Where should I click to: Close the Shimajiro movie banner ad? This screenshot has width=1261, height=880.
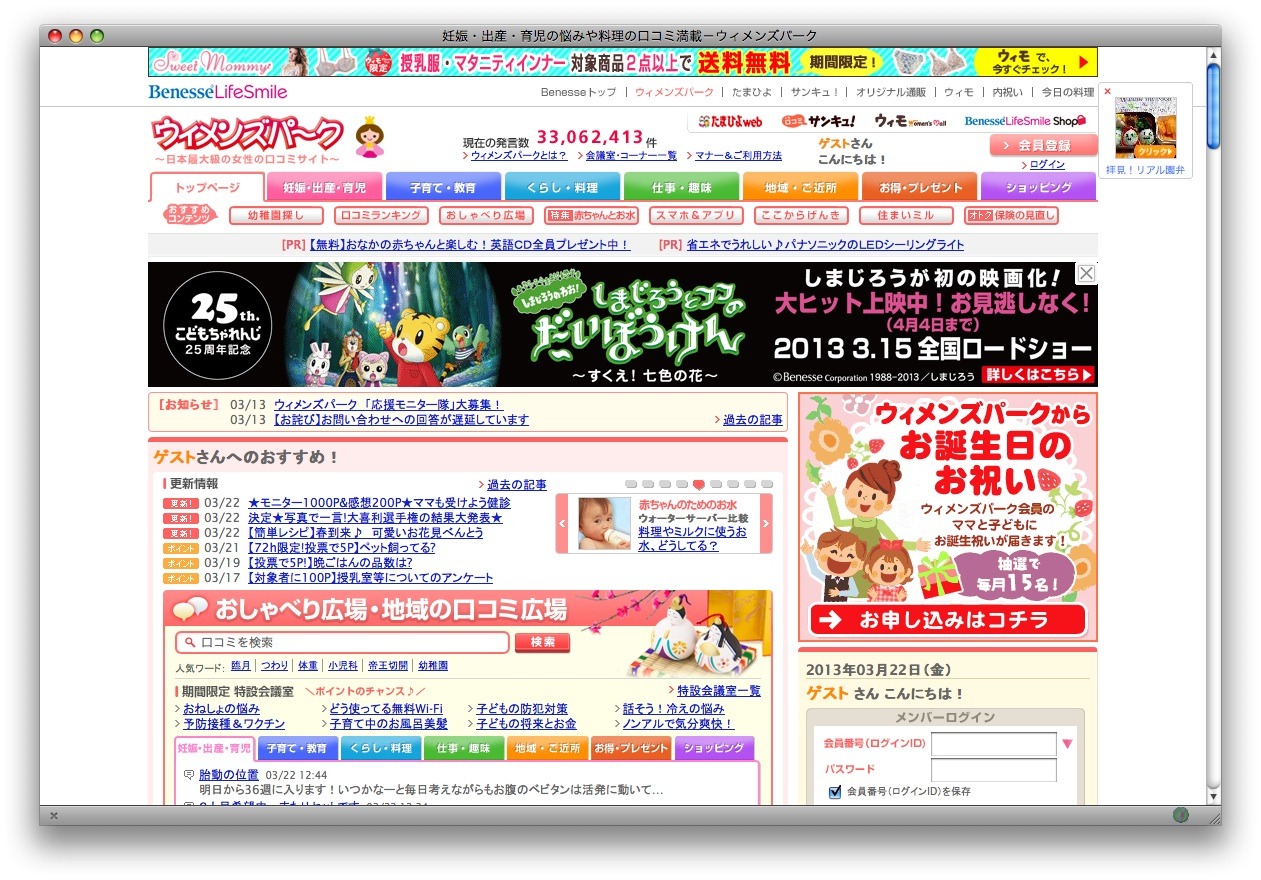tap(1086, 273)
